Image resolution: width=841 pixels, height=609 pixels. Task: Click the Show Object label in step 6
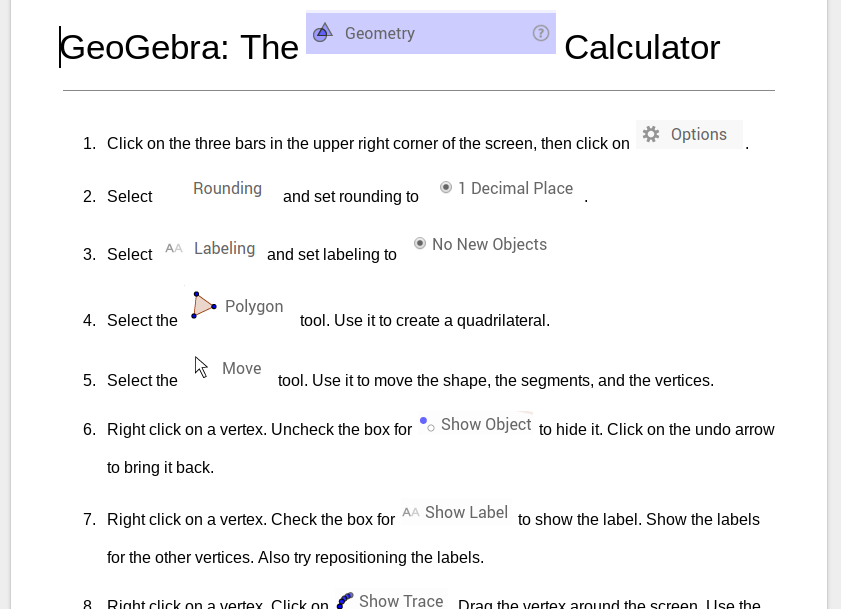tap(486, 424)
